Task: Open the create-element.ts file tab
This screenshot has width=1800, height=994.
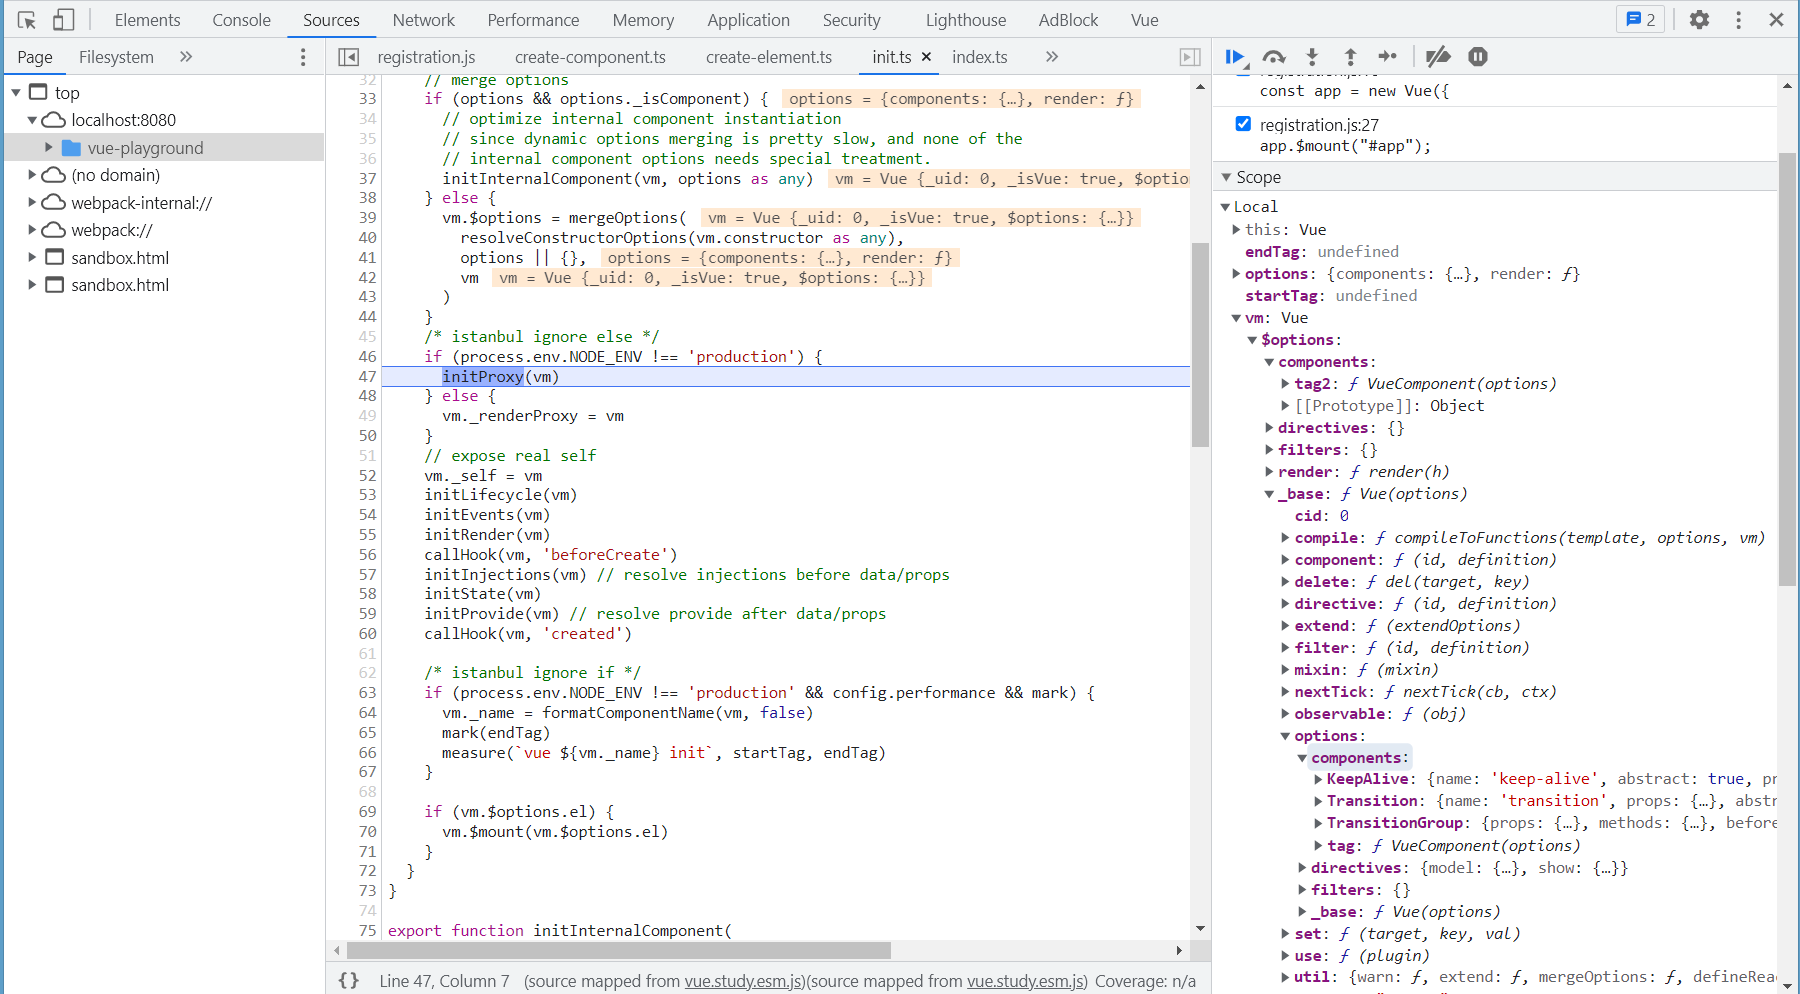Action: (768, 57)
